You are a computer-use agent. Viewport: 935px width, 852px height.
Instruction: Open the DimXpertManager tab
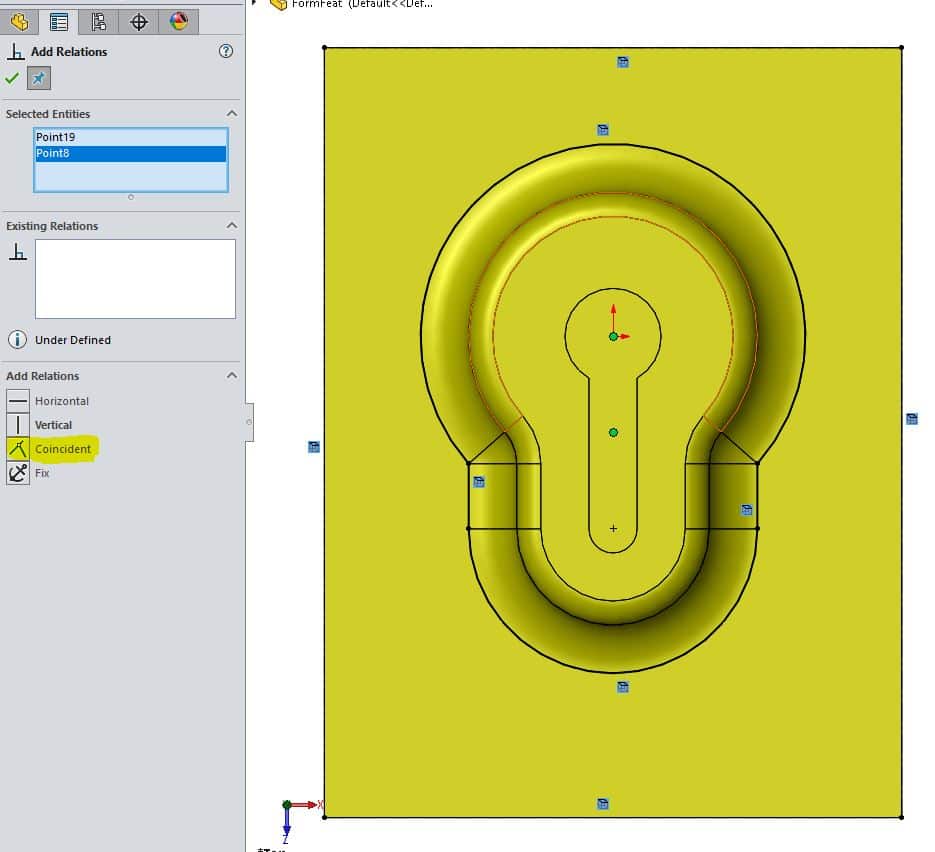pos(139,20)
